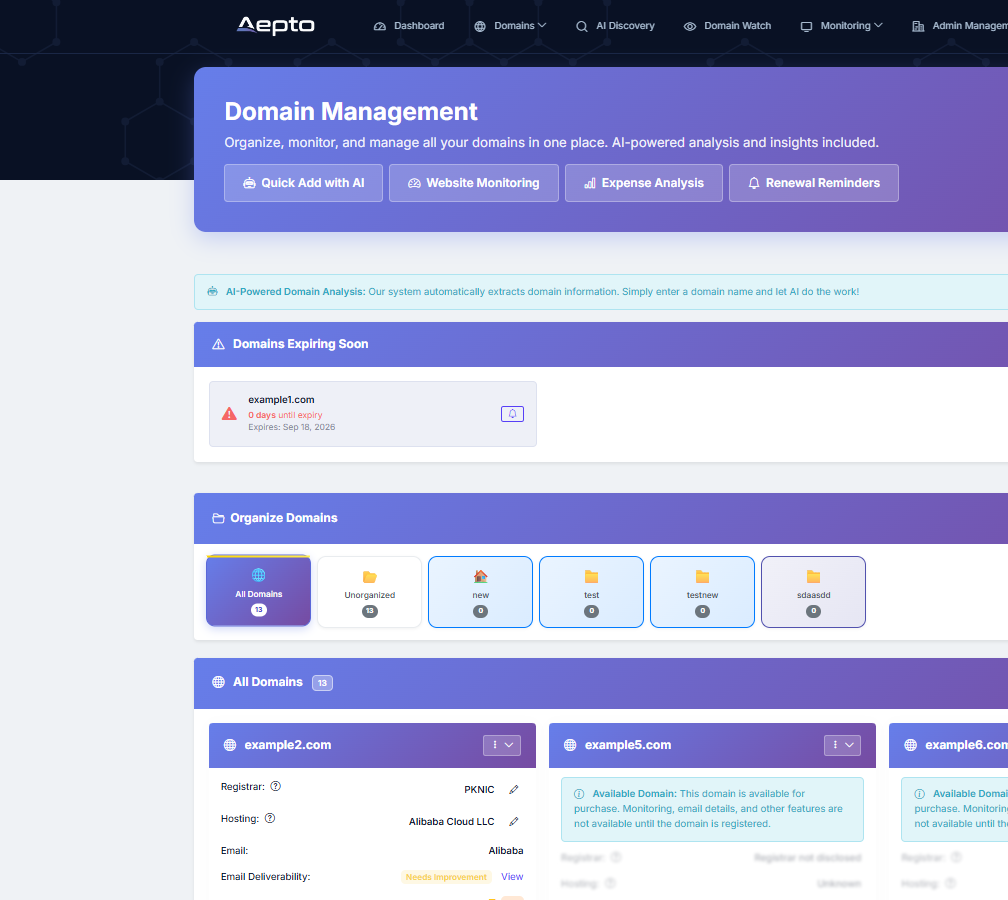Open example5.com card options dropdown
Image resolution: width=1008 pixels, height=900 pixels.
click(x=842, y=745)
